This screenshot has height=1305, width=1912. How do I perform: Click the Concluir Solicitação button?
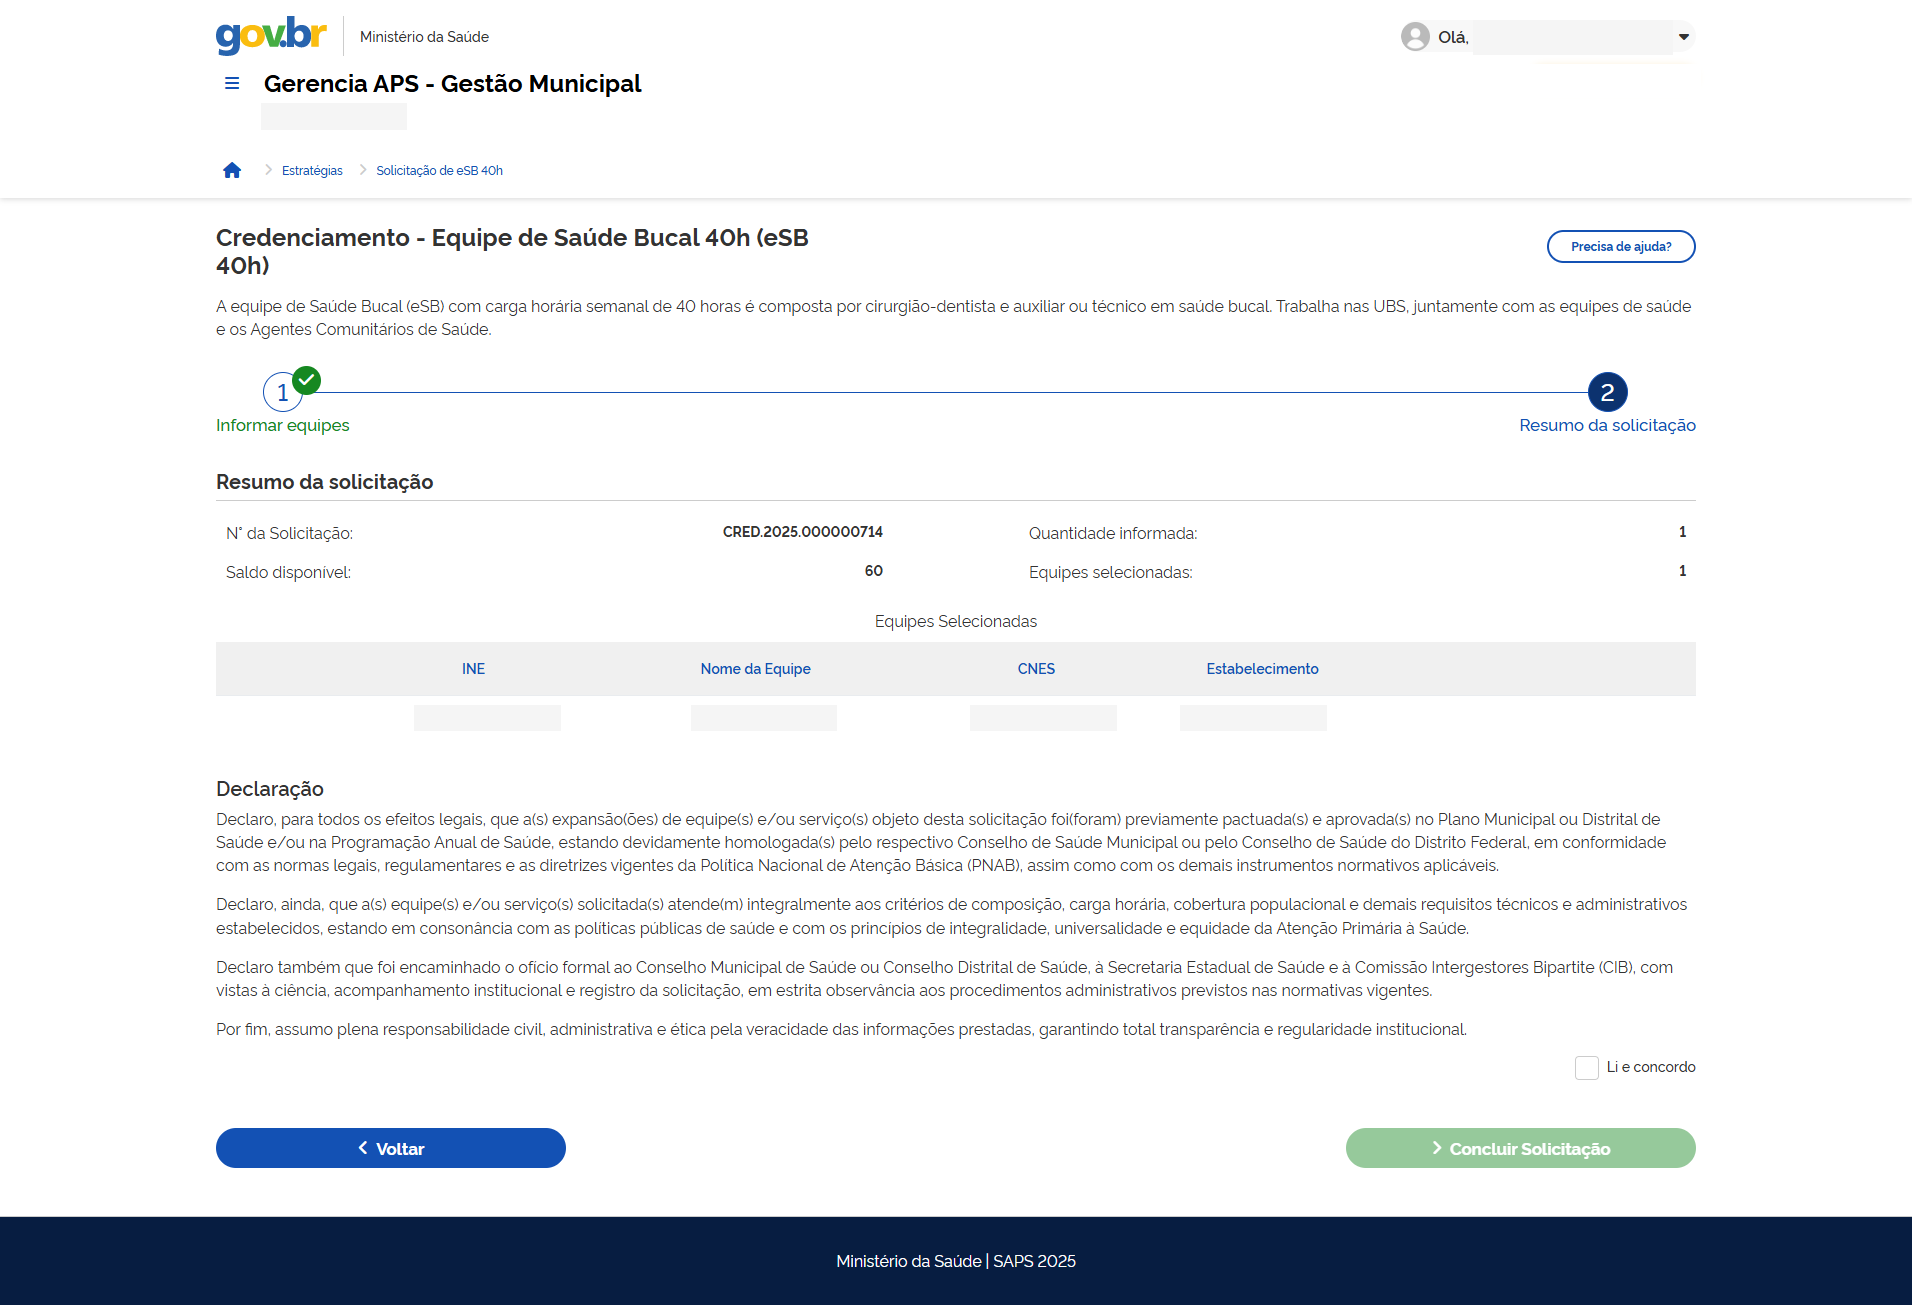(x=1520, y=1149)
